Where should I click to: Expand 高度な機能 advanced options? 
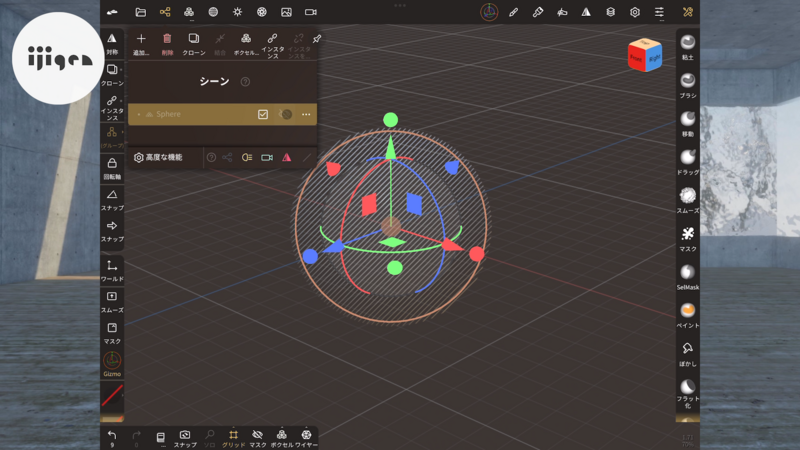coord(158,157)
